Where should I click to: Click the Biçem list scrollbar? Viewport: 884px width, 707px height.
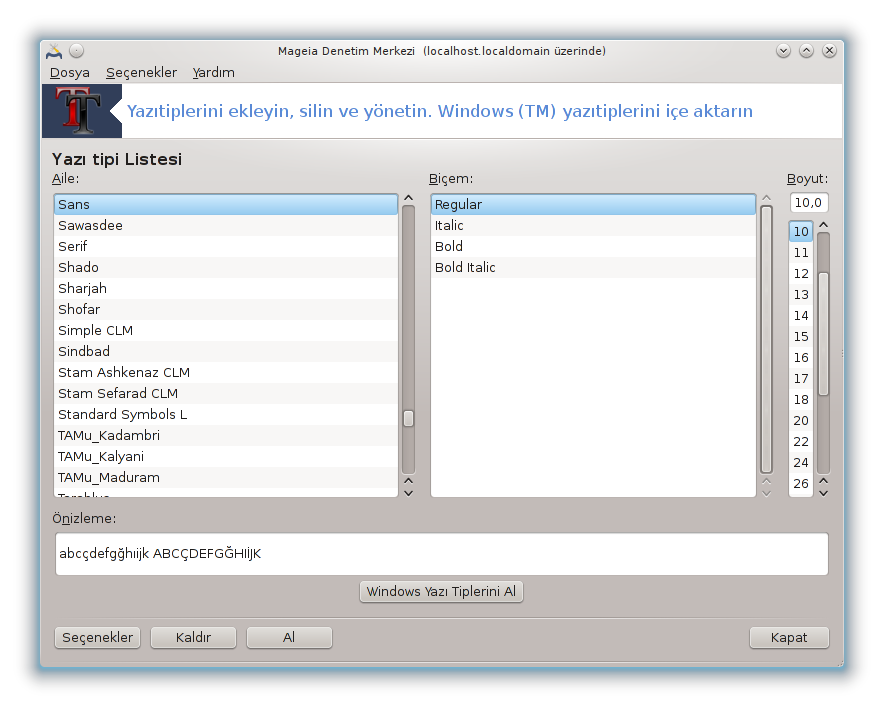pyautogui.click(x=766, y=340)
